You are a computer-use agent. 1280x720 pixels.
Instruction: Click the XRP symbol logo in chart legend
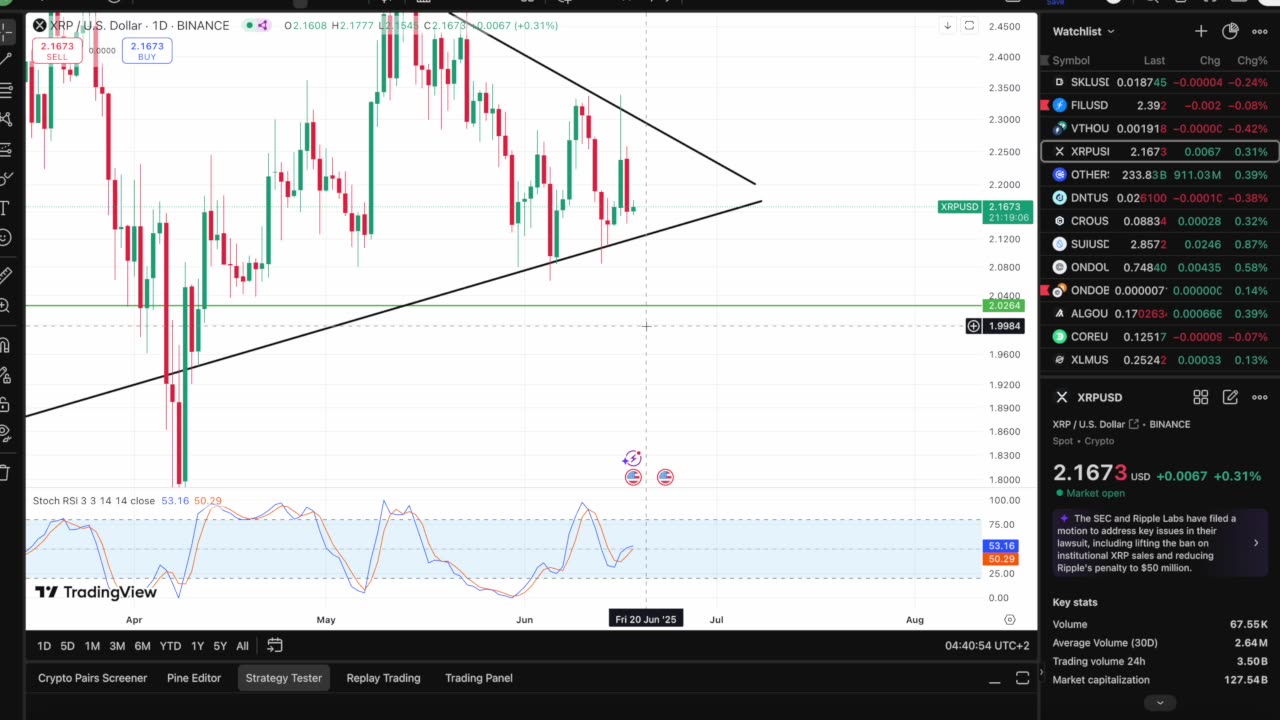point(40,25)
